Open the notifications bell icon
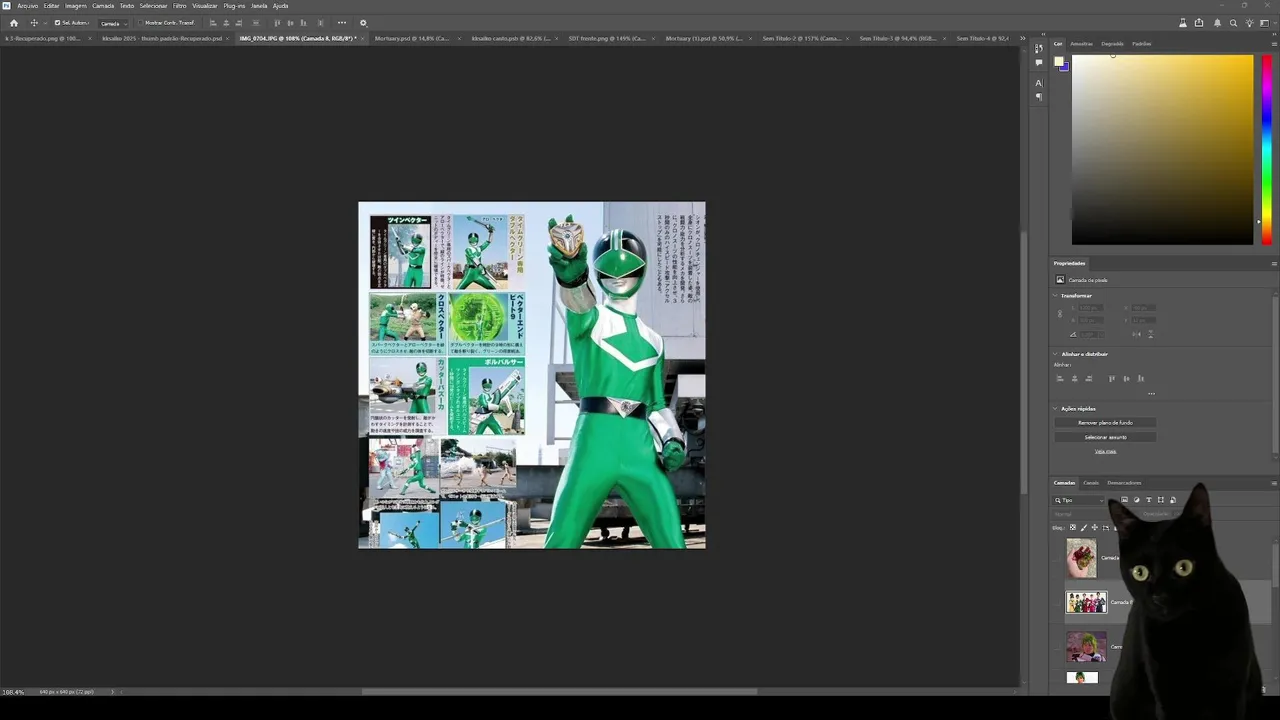The height and width of the screenshot is (720, 1280). click(x=1217, y=23)
